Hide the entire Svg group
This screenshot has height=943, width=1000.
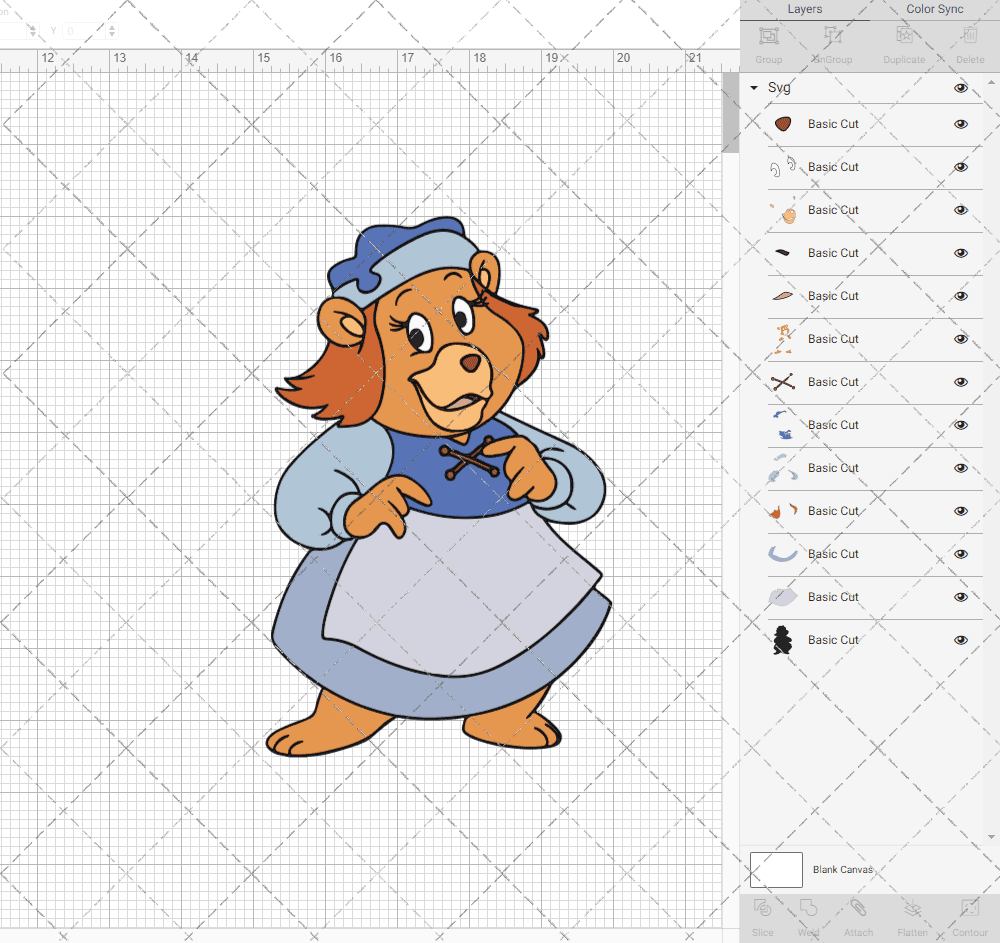[x=960, y=88]
